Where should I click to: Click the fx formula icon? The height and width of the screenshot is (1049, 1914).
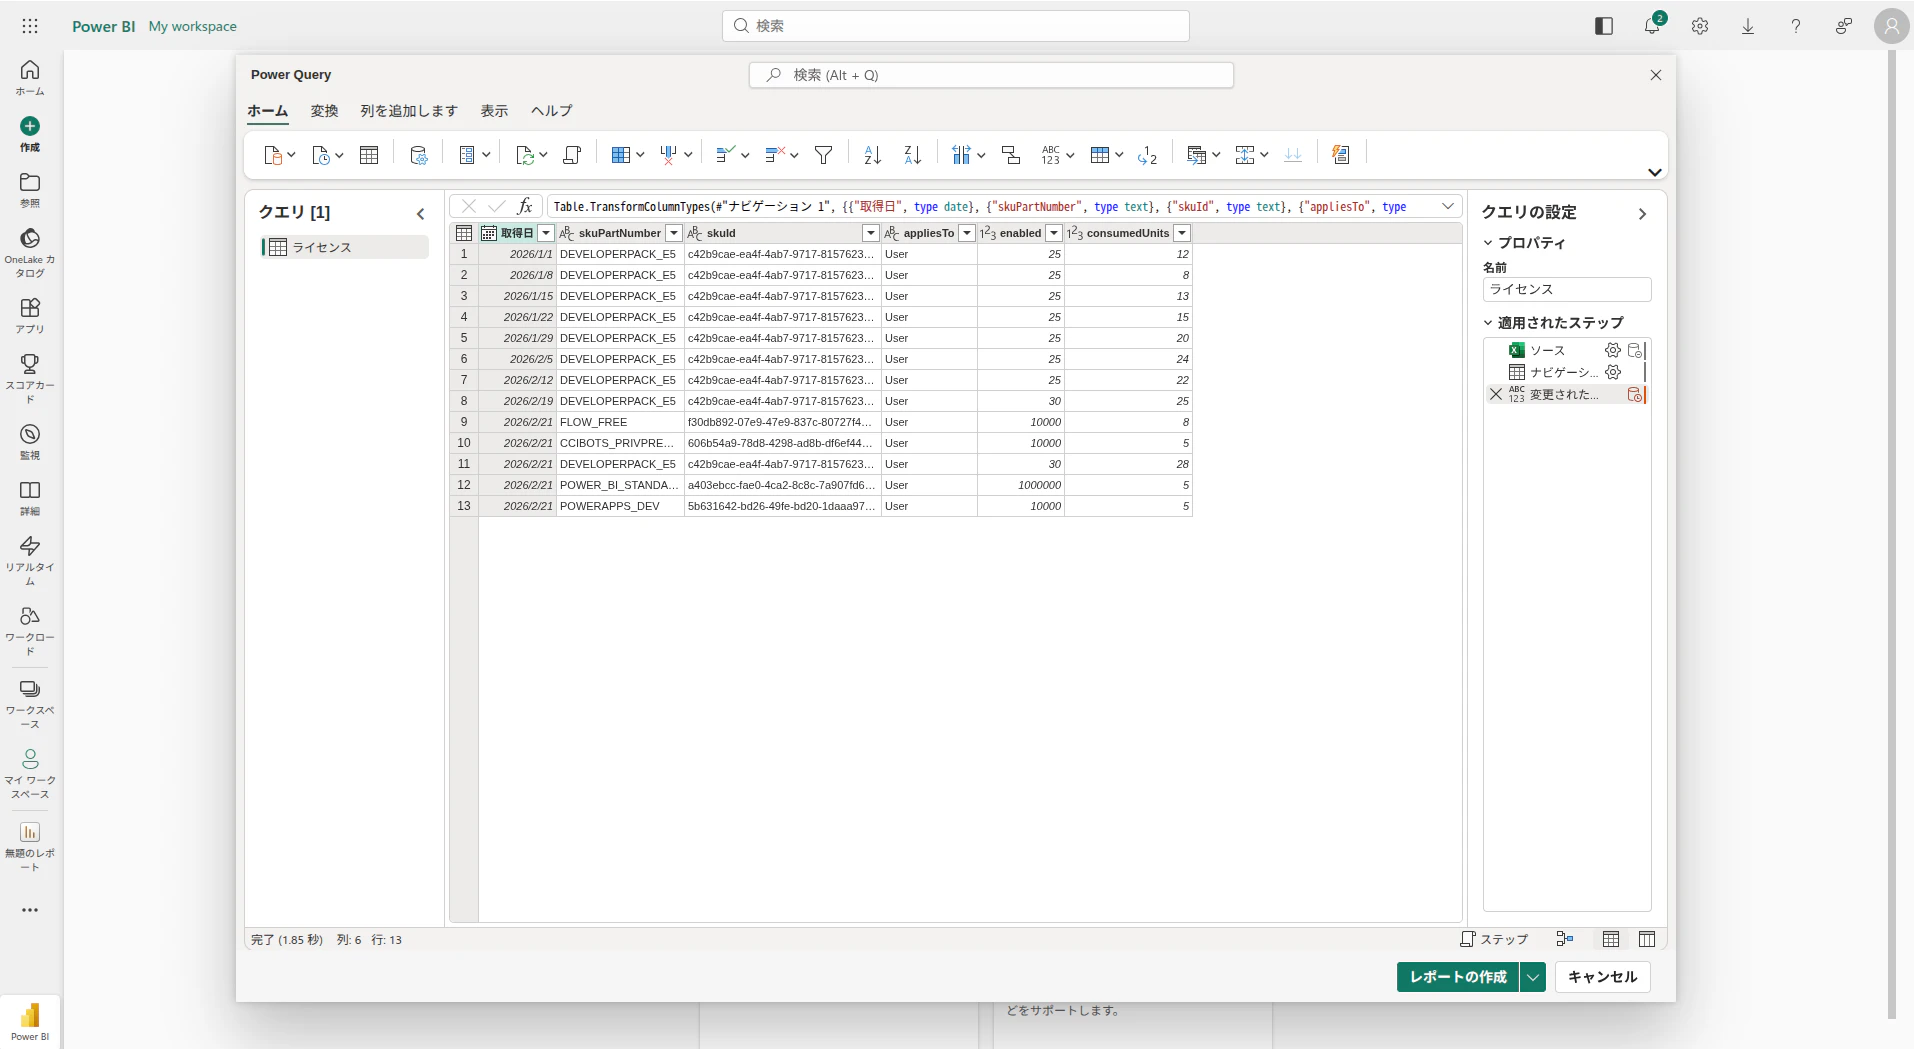click(x=525, y=206)
